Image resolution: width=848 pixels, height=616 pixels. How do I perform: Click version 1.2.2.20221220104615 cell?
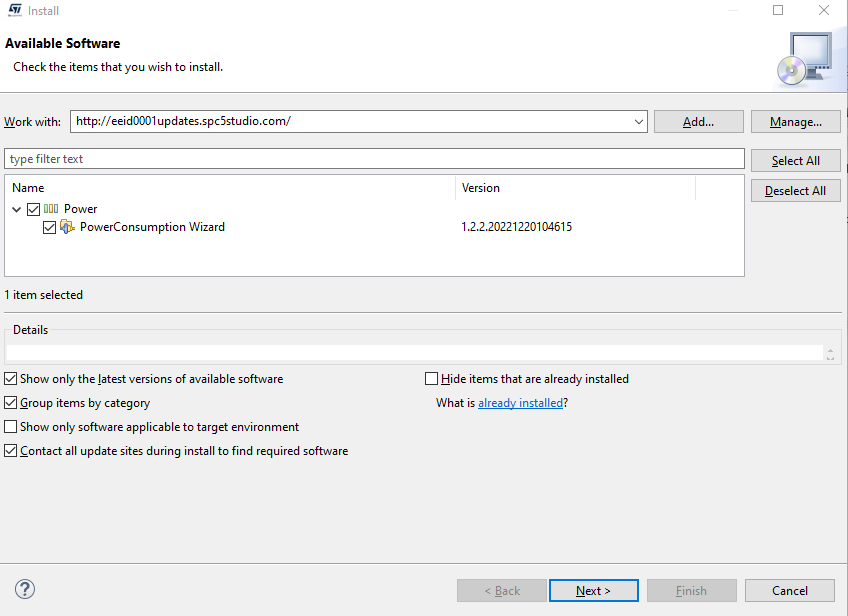pos(516,227)
